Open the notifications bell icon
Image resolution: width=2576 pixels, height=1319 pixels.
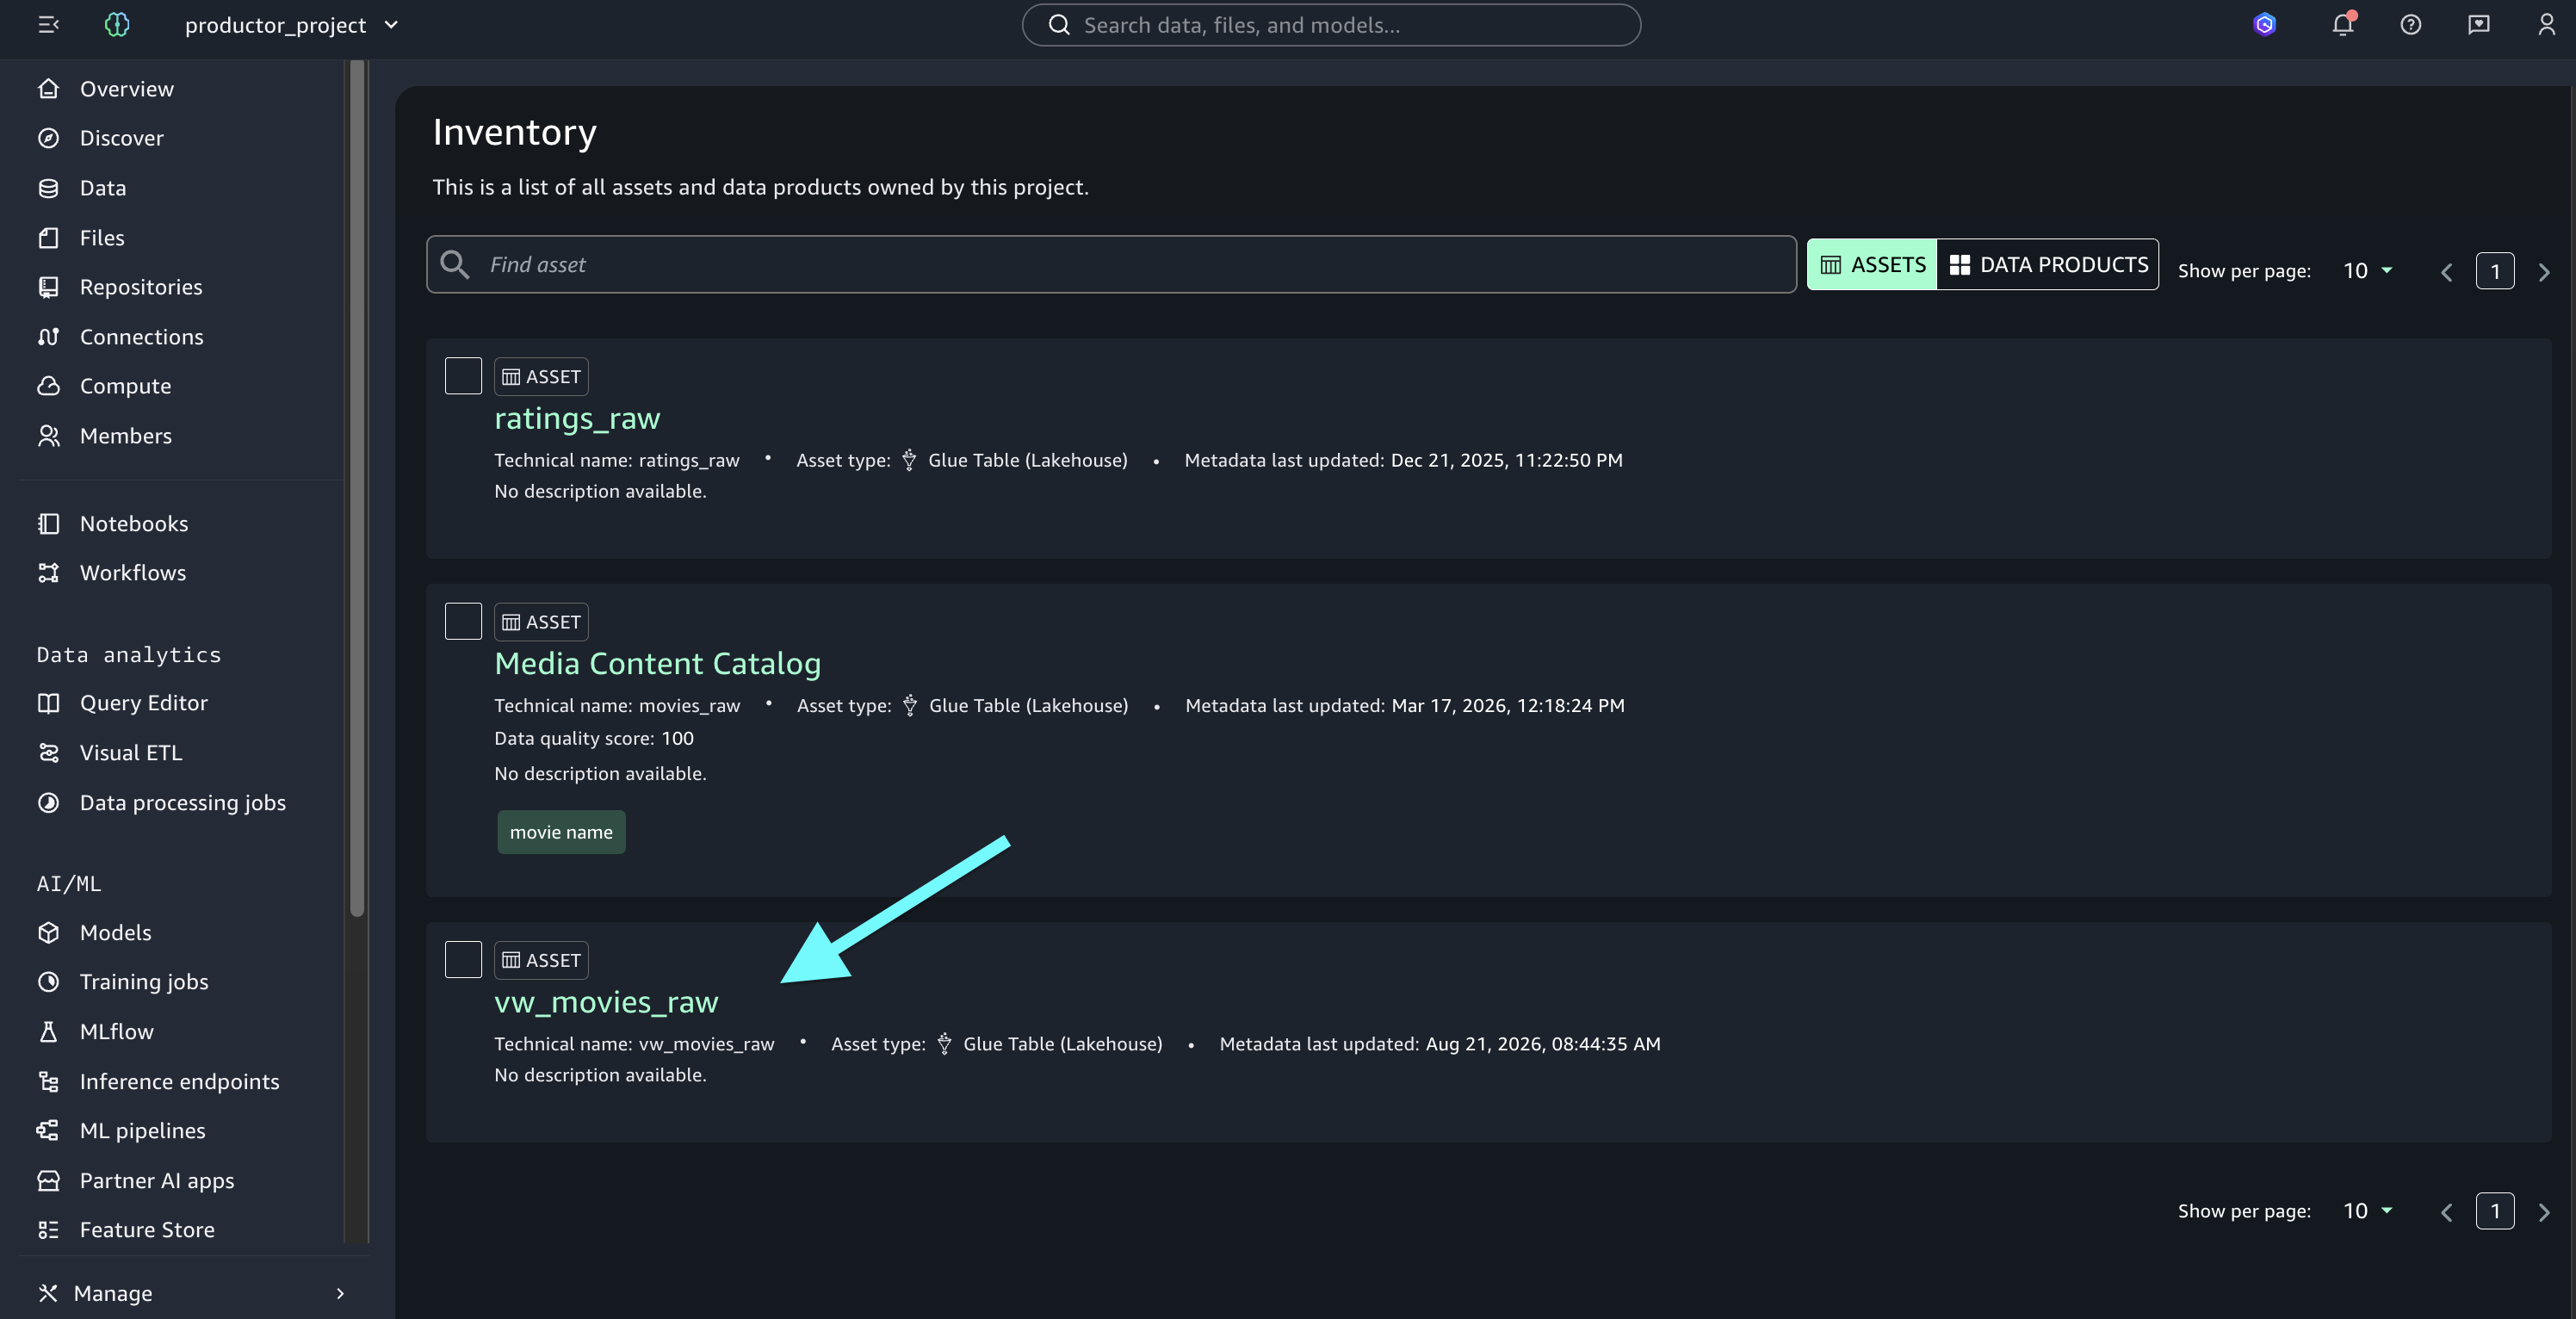[2342, 25]
